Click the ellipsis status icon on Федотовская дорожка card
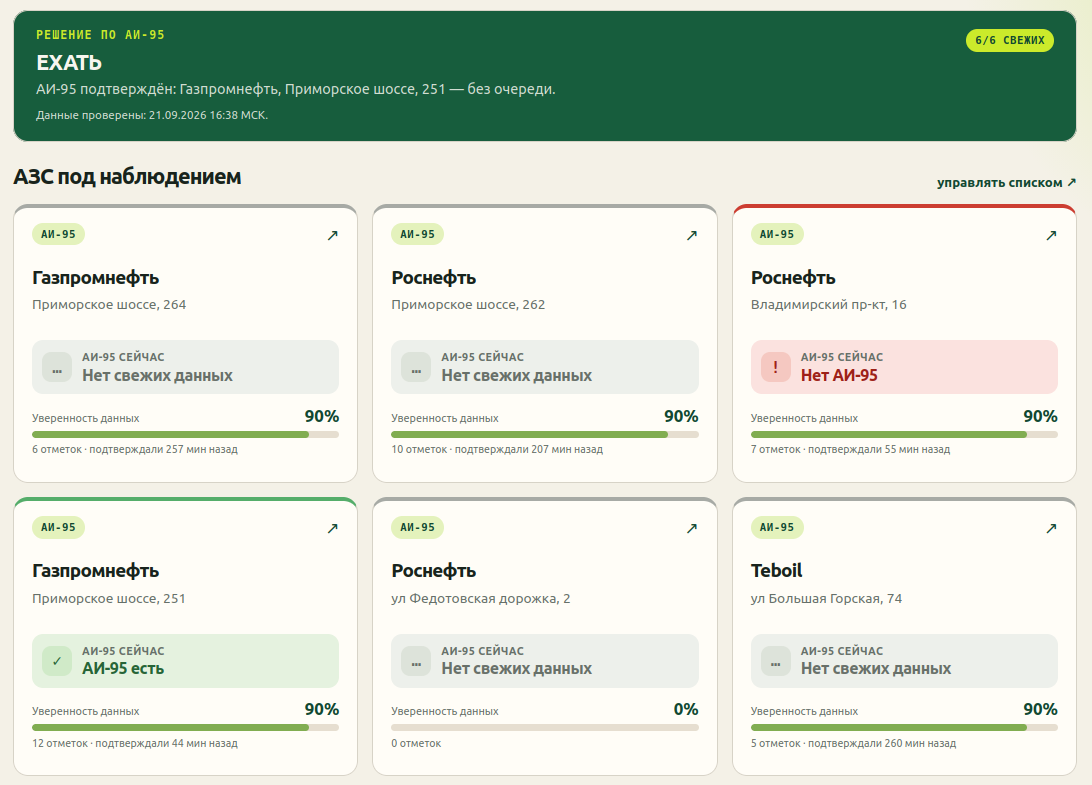 click(x=416, y=661)
